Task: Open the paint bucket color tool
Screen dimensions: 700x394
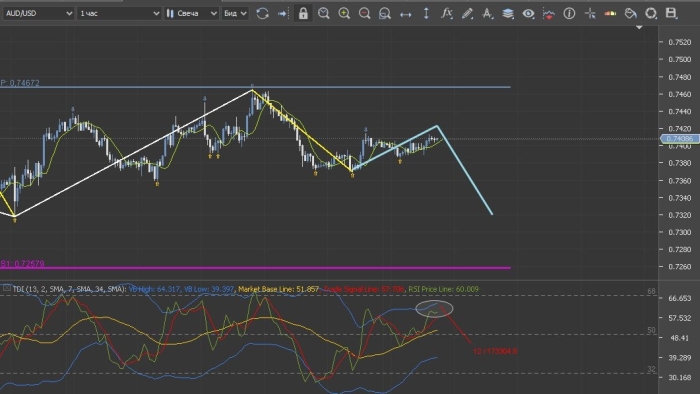Action: [630, 13]
